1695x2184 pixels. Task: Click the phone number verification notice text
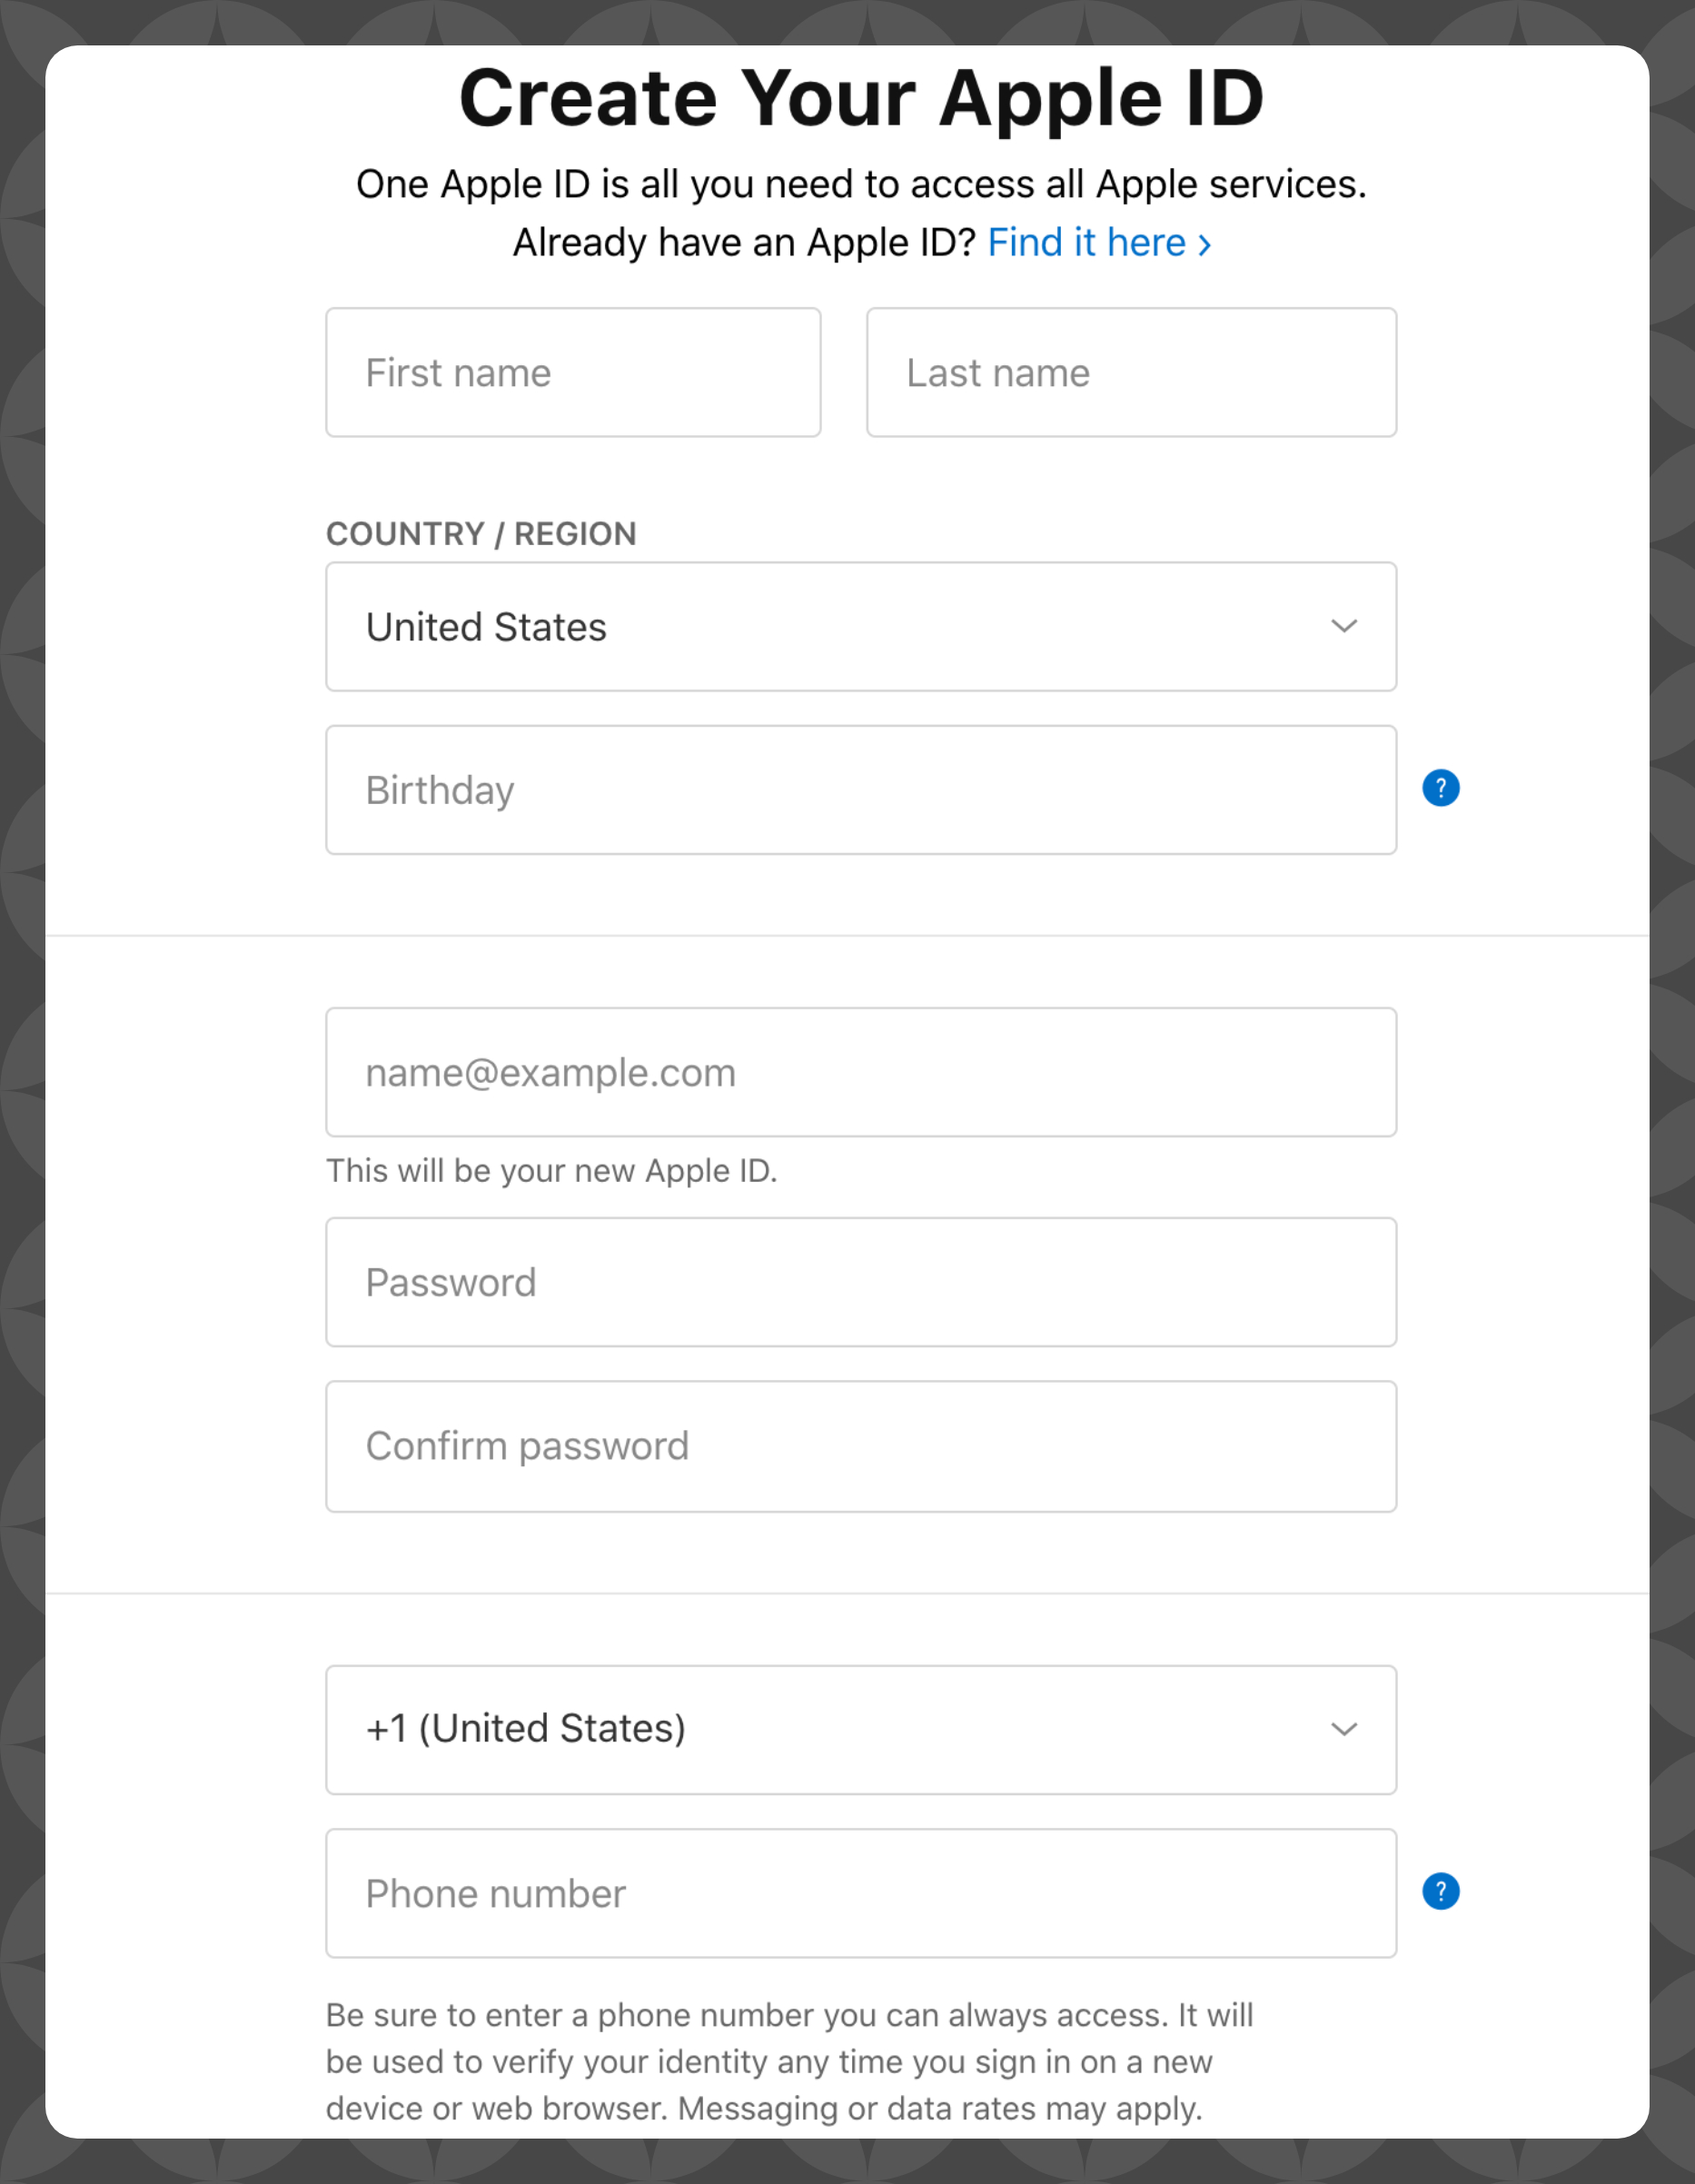click(x=790, y=2062)
